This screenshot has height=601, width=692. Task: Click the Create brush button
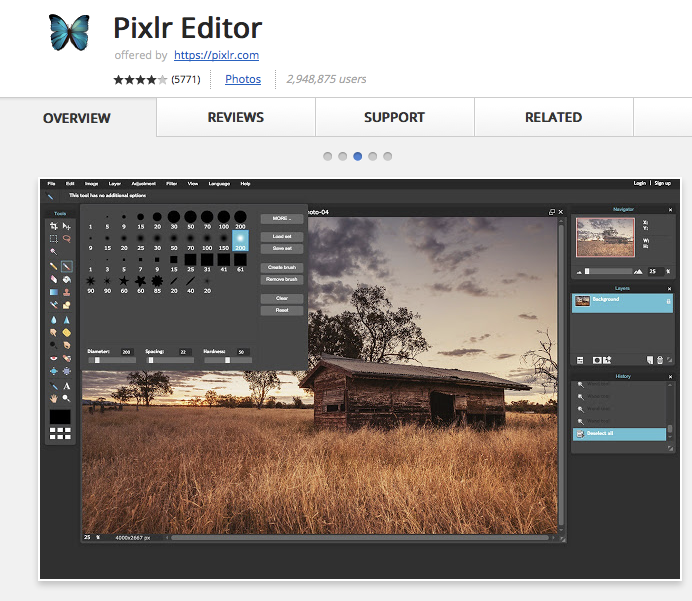coord(282,267)
